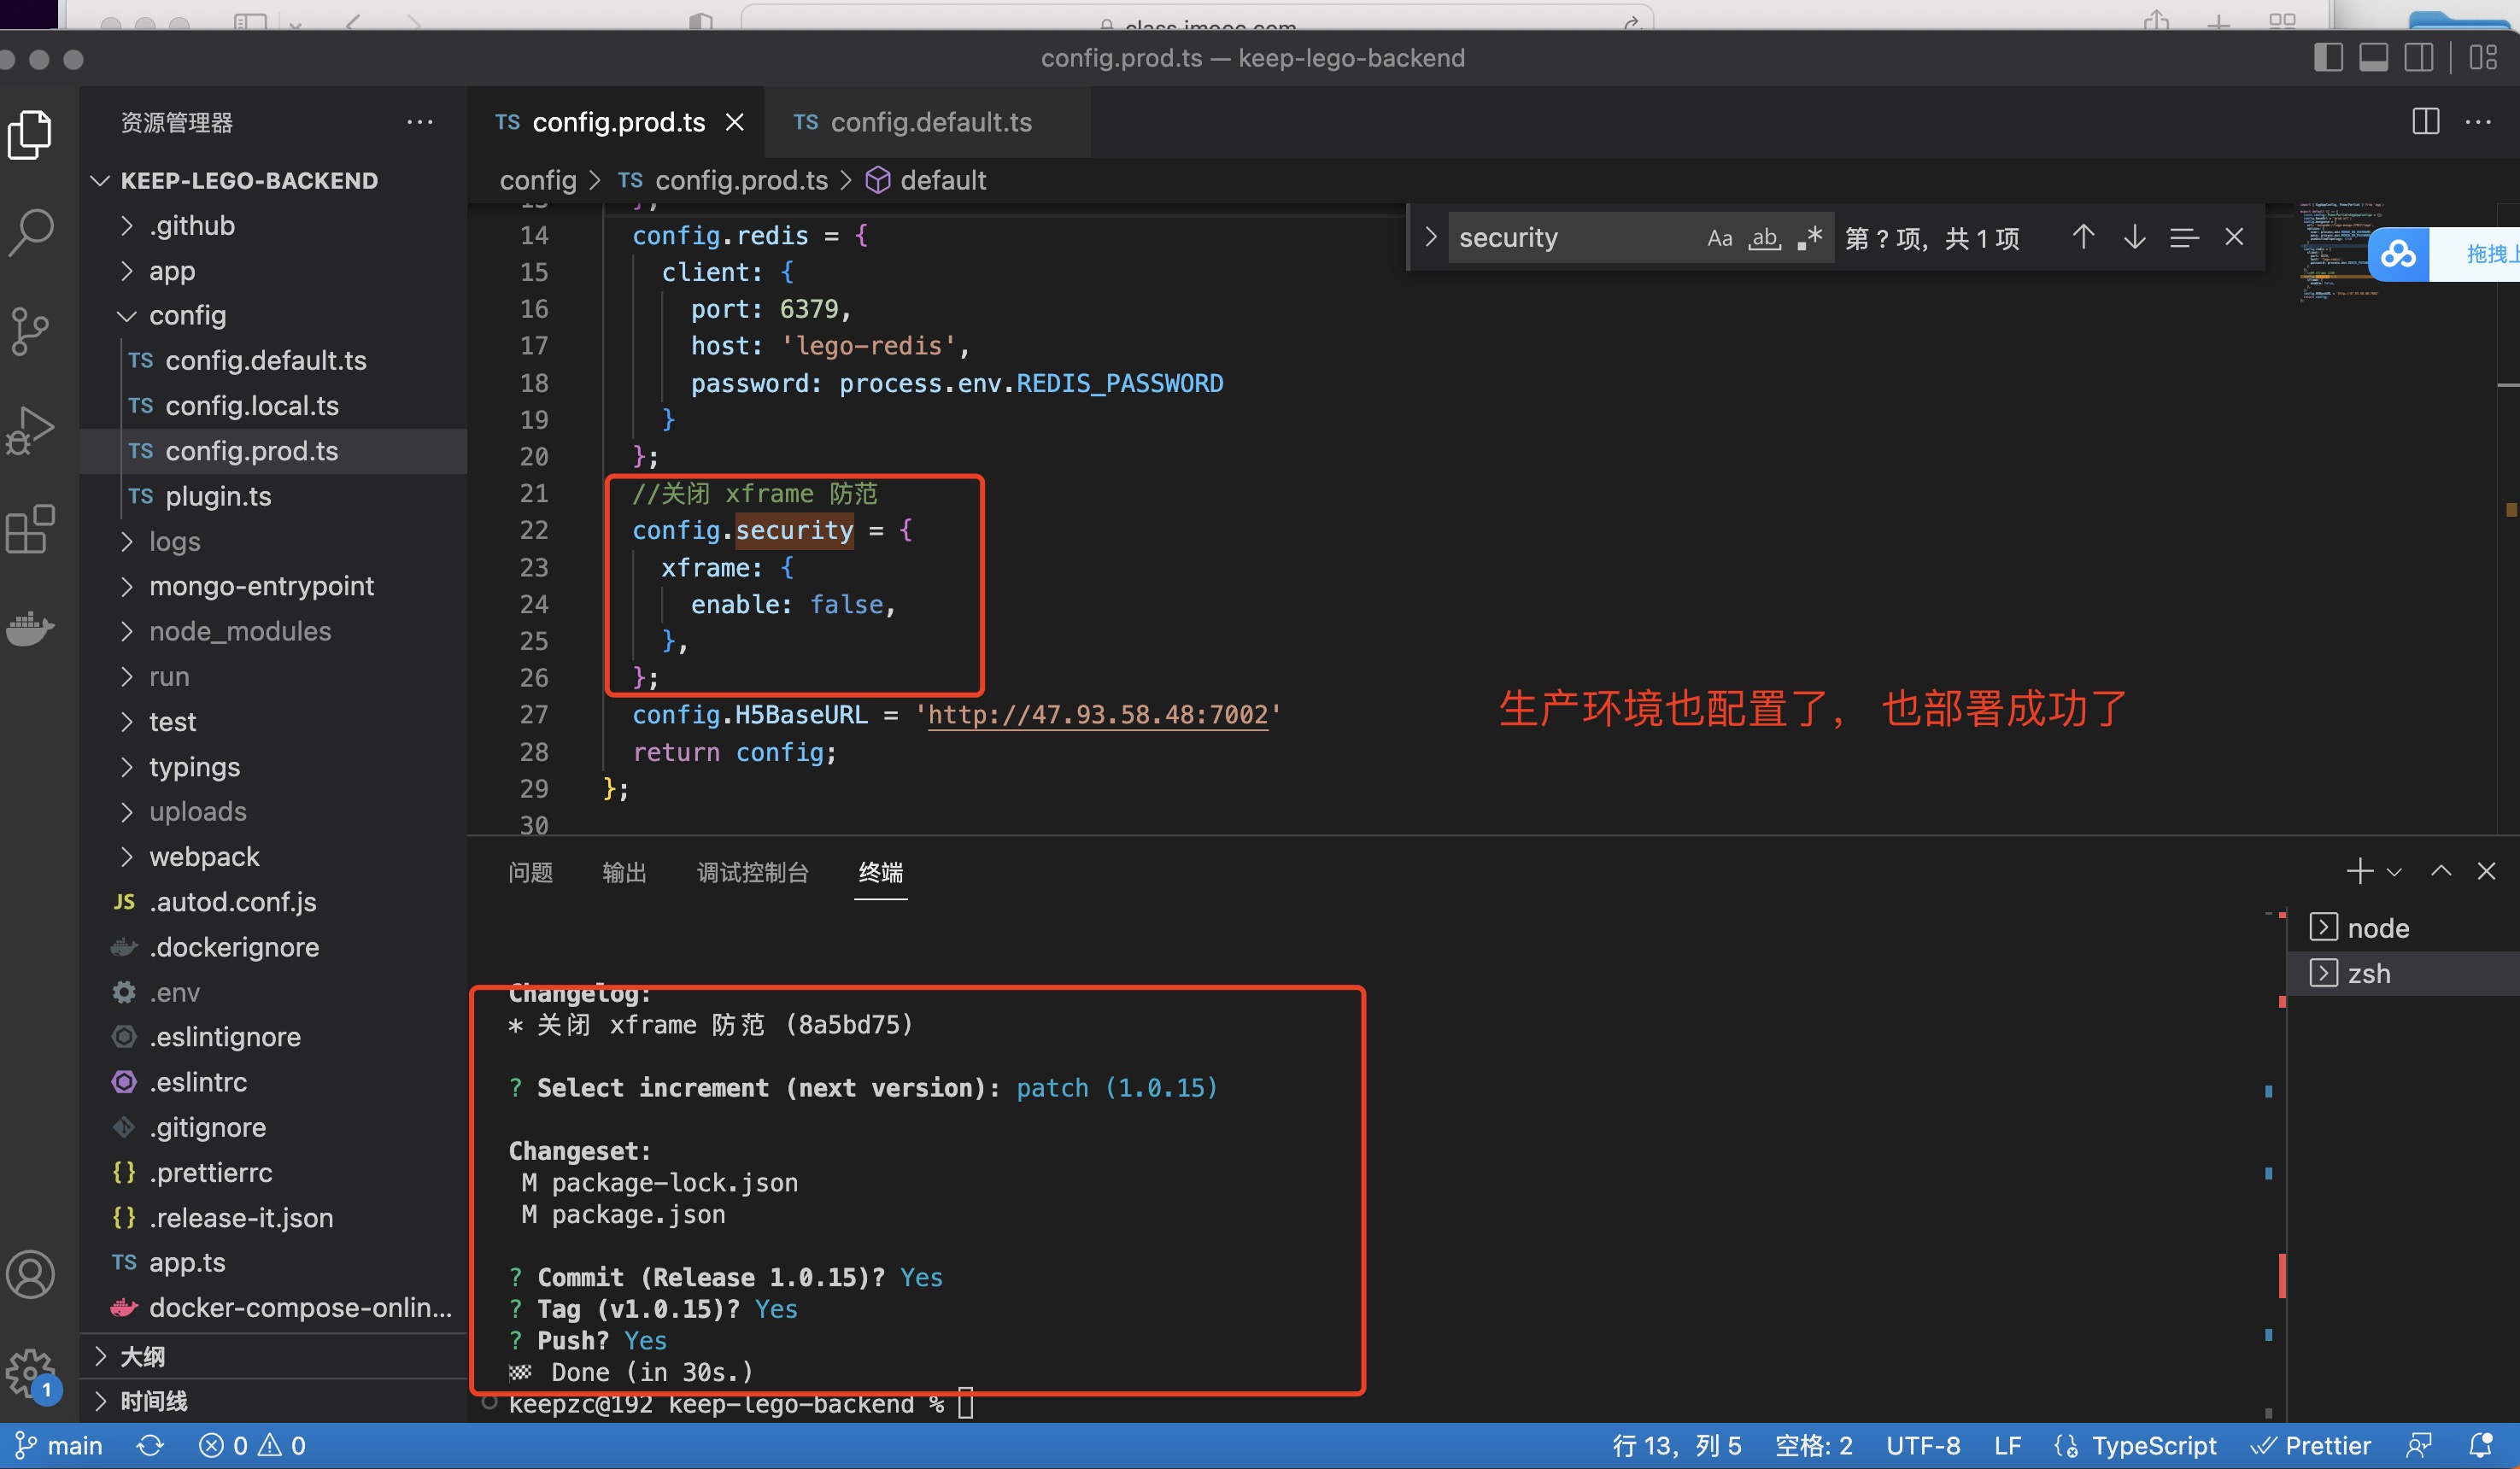
Task: Go to previous search match
Action: click(2083, 237)
